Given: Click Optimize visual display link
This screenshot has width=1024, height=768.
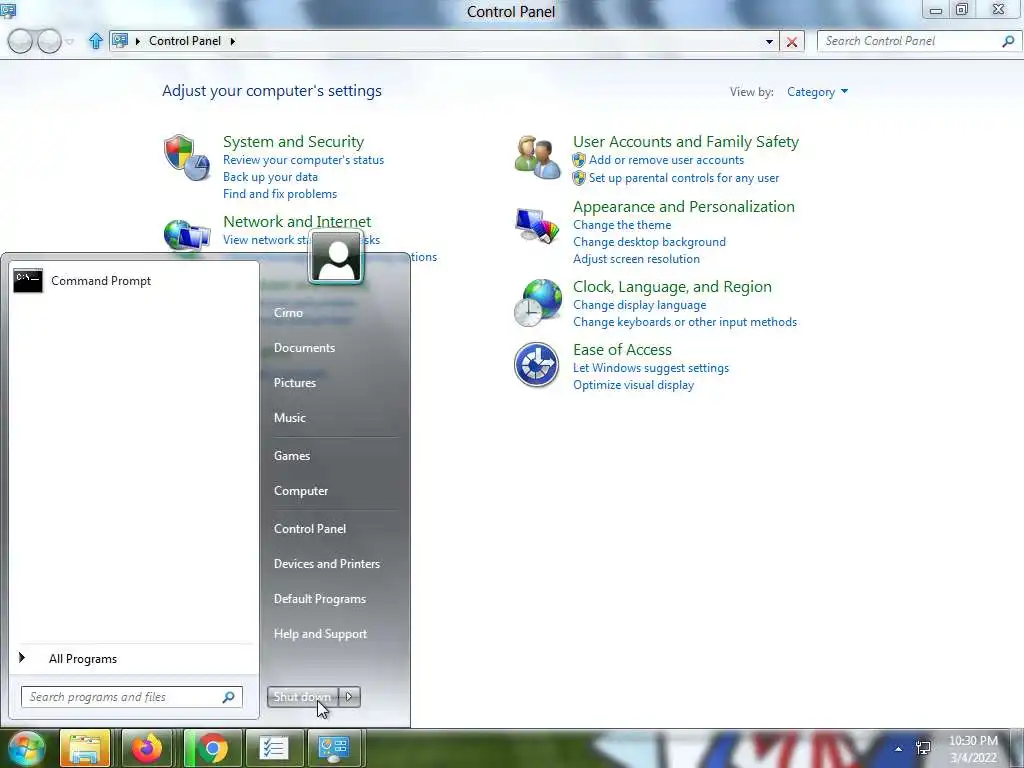Looking at the screenshot, I should coord(633,385).
